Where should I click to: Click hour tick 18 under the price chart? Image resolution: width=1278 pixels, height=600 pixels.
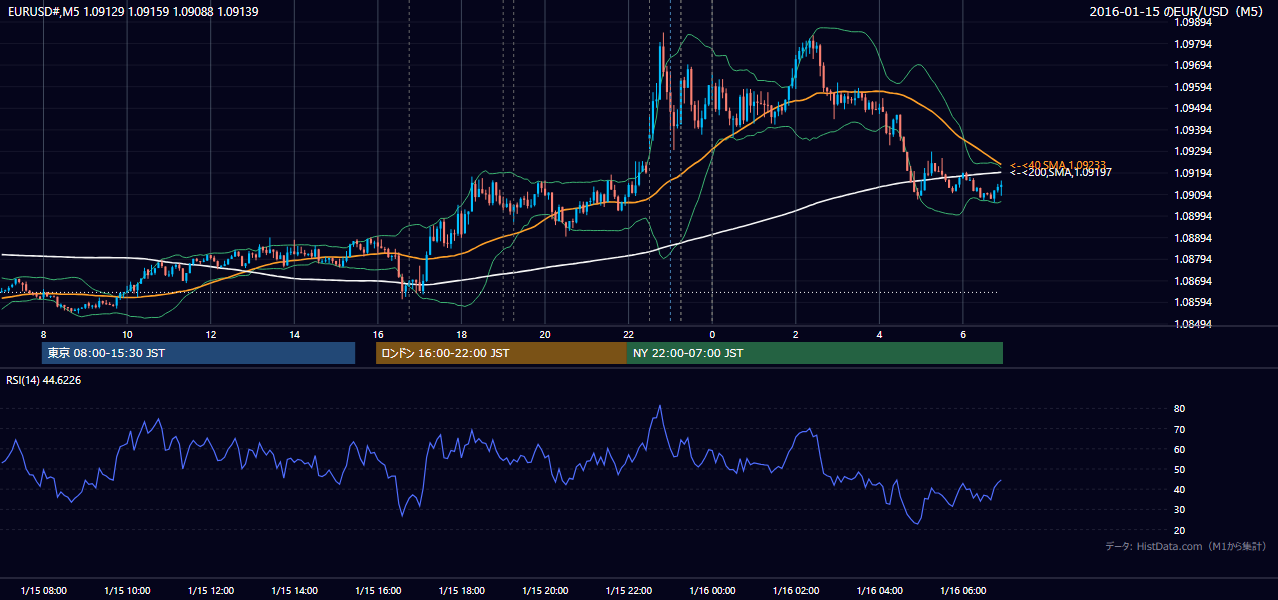[461, 334]
